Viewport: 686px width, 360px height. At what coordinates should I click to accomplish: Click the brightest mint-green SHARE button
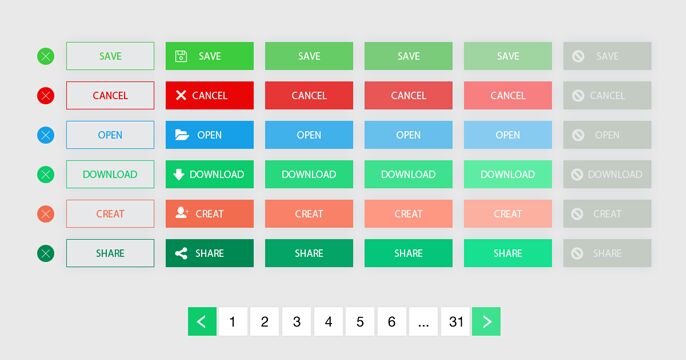click(508, 253)
